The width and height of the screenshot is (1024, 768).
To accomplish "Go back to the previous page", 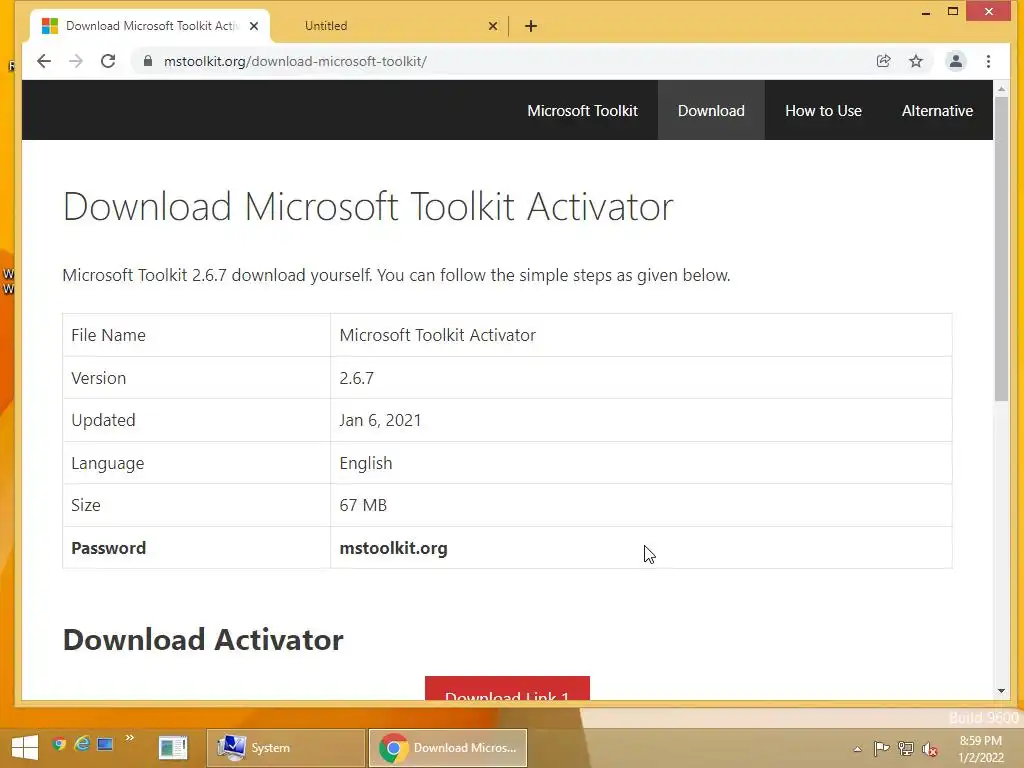I will coord(44,61).
